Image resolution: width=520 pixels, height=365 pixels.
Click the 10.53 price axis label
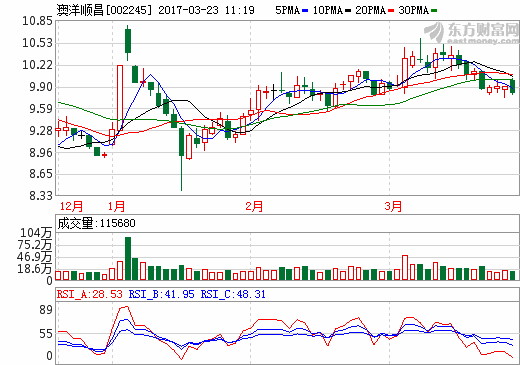point(37,43)
